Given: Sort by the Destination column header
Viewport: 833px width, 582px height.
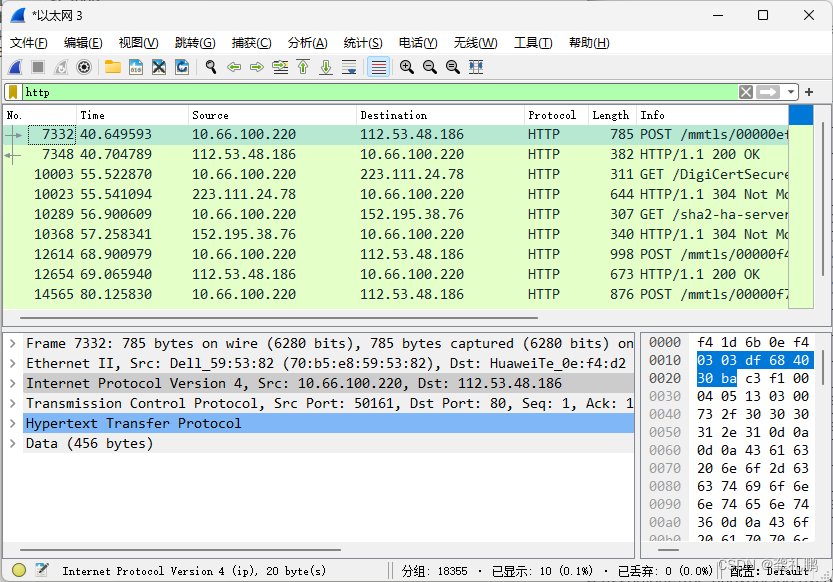Looking at the screenshot, I should tap(440, 115).
